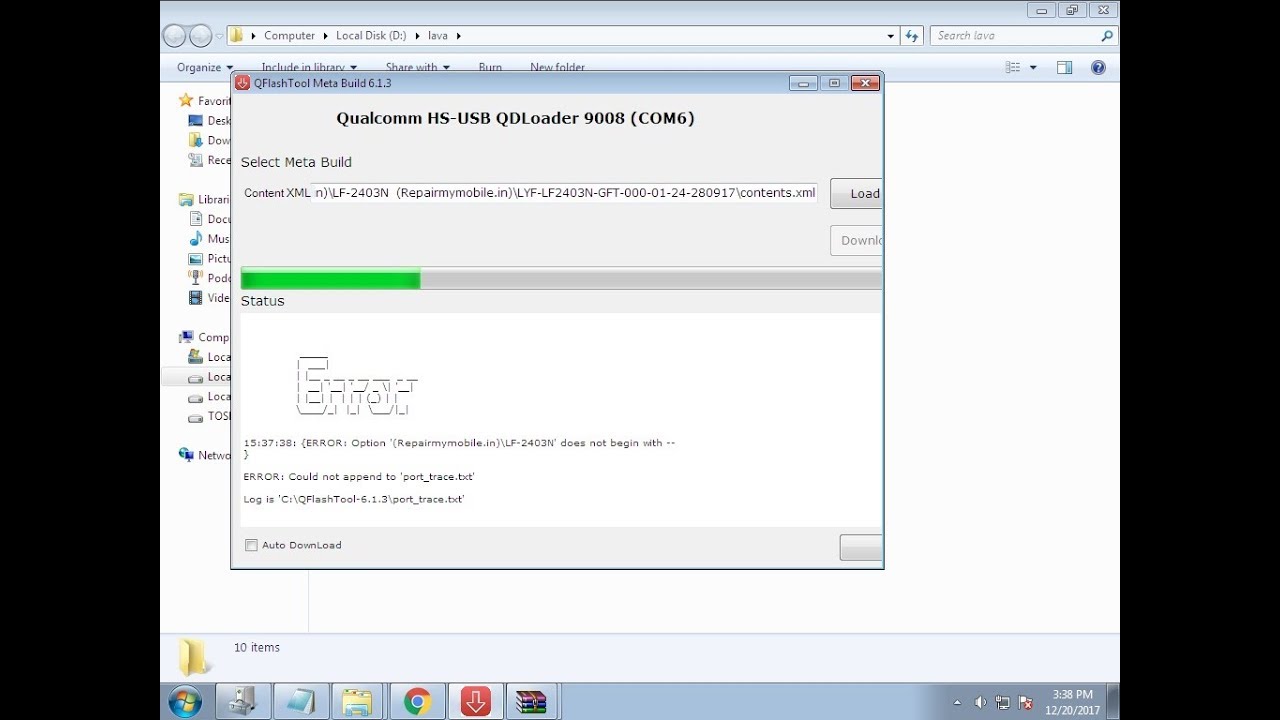This screenshot has height=720, width=1280.
Task: Click the folder icon in address bar
Action: point(237,35)
